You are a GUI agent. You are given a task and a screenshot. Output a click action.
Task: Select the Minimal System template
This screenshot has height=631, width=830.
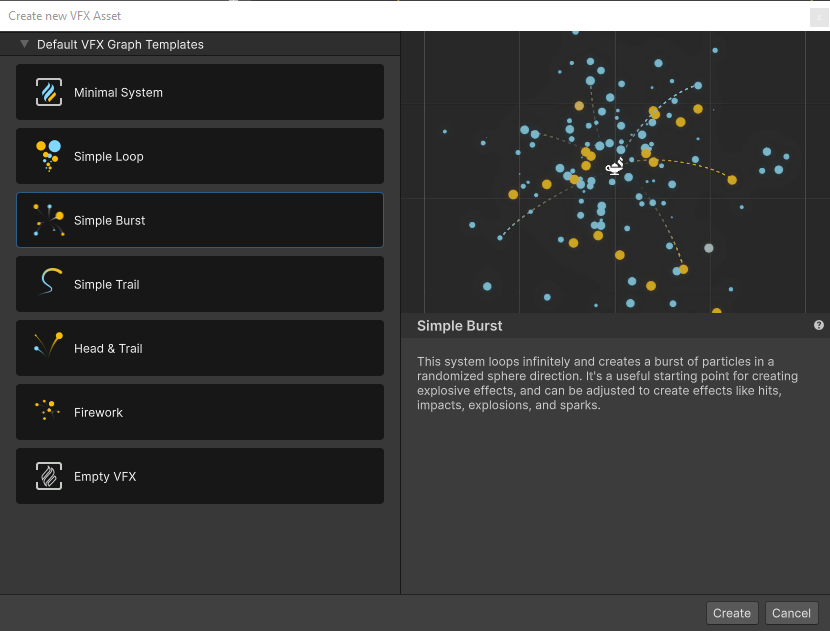[200, 93]
